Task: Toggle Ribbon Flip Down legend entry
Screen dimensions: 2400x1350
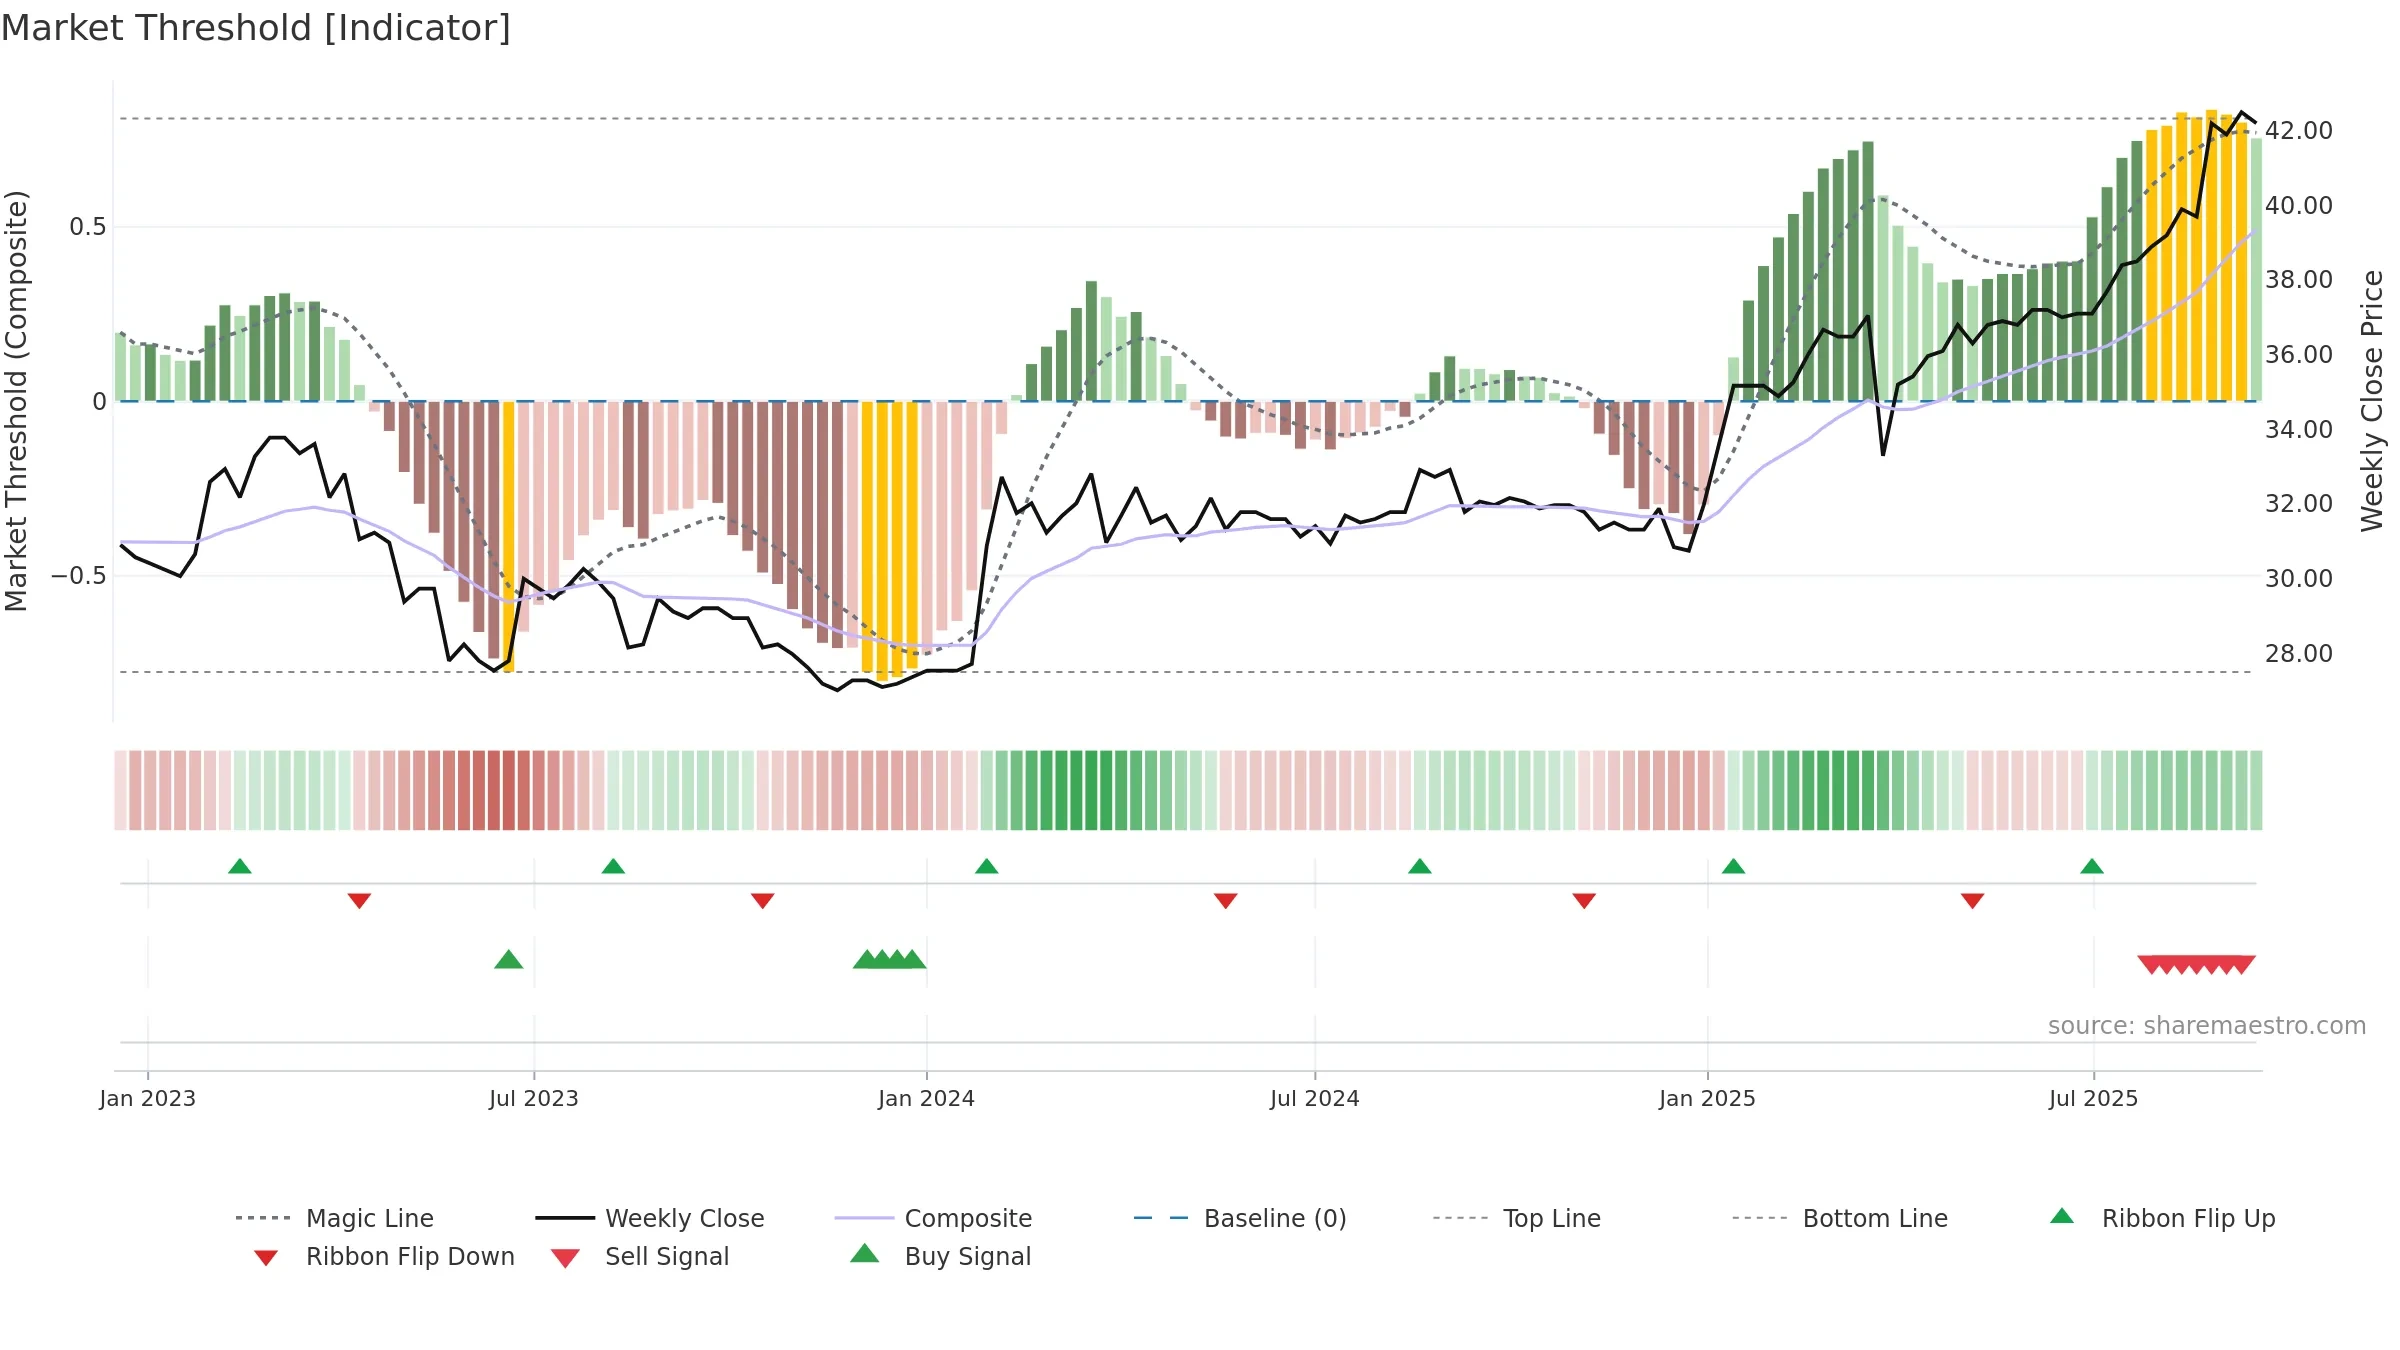Action: [383, 1256]
